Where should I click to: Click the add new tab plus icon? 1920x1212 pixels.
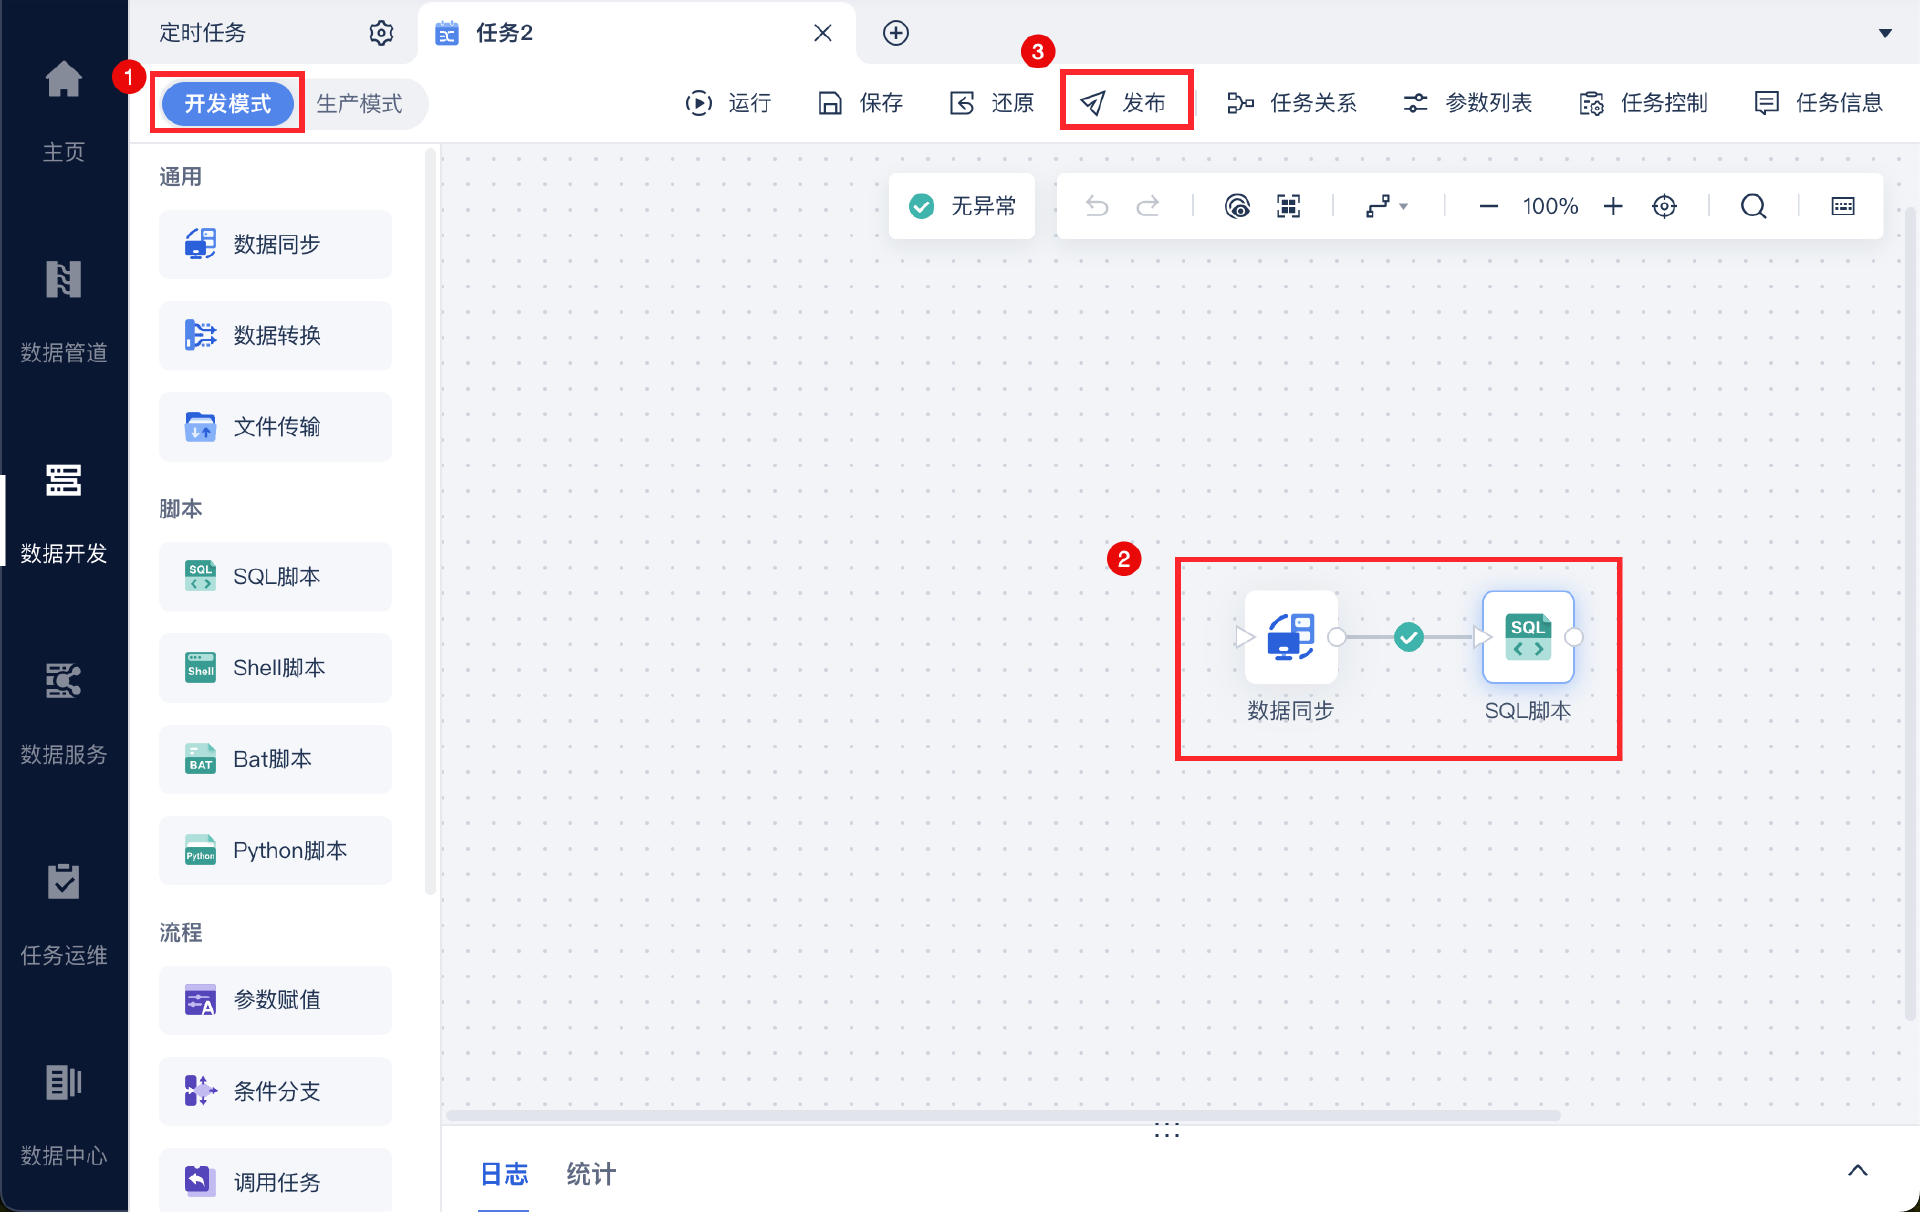pyautogui.click(x=896, y=33)
